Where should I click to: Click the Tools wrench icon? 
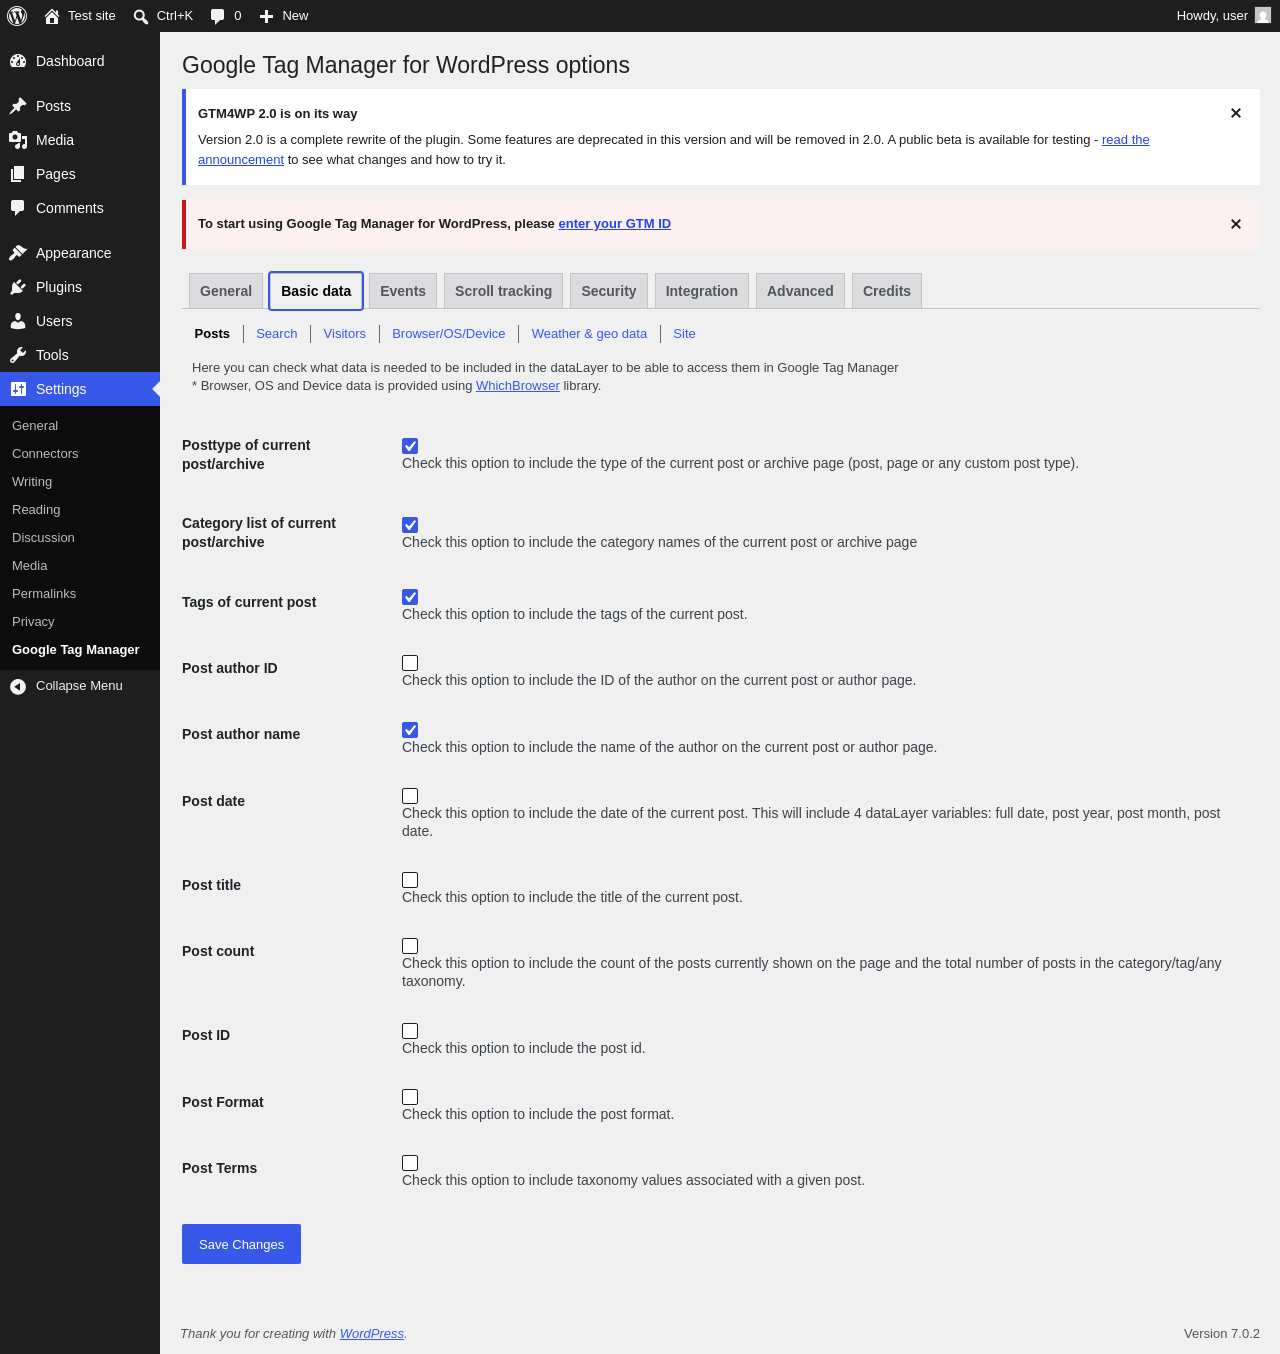(x=18, y=355)
